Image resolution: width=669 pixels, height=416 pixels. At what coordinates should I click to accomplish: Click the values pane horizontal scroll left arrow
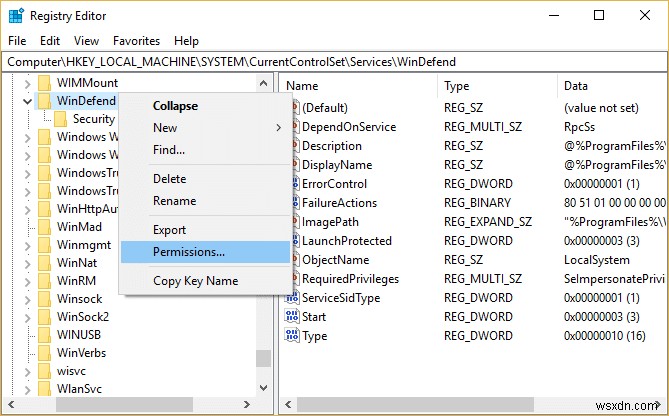tap(288, 404)
